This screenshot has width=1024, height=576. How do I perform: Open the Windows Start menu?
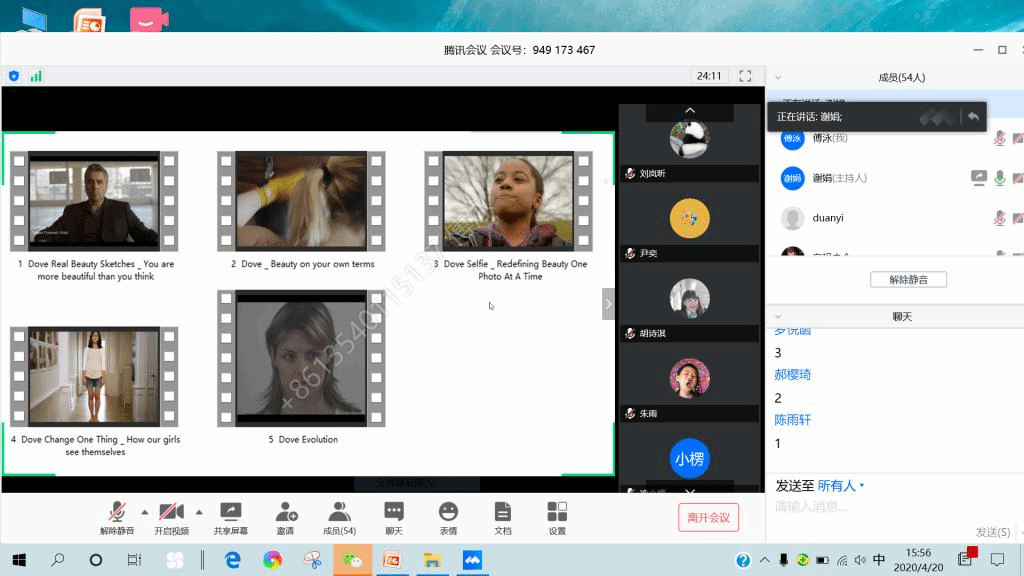pyautogui.click(x=19, y=560)
